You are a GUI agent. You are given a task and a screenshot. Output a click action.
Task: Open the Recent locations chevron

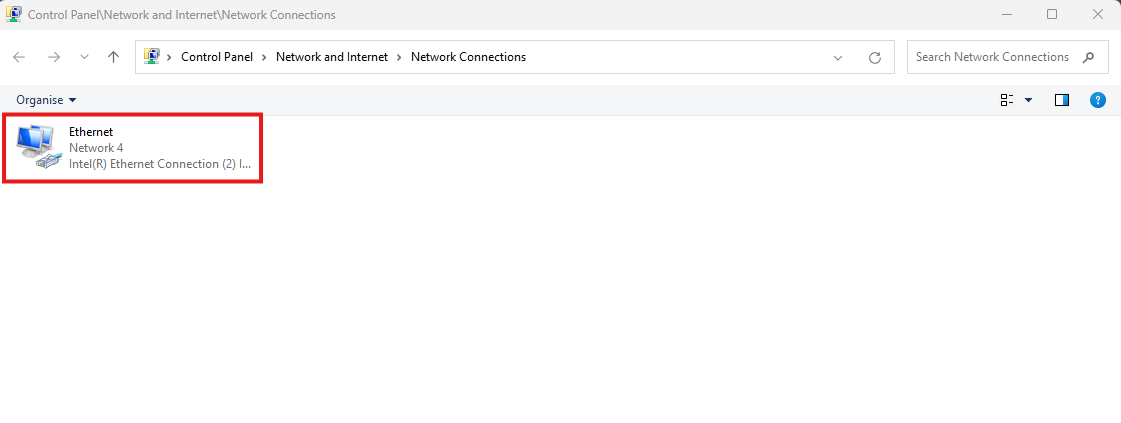84,57
